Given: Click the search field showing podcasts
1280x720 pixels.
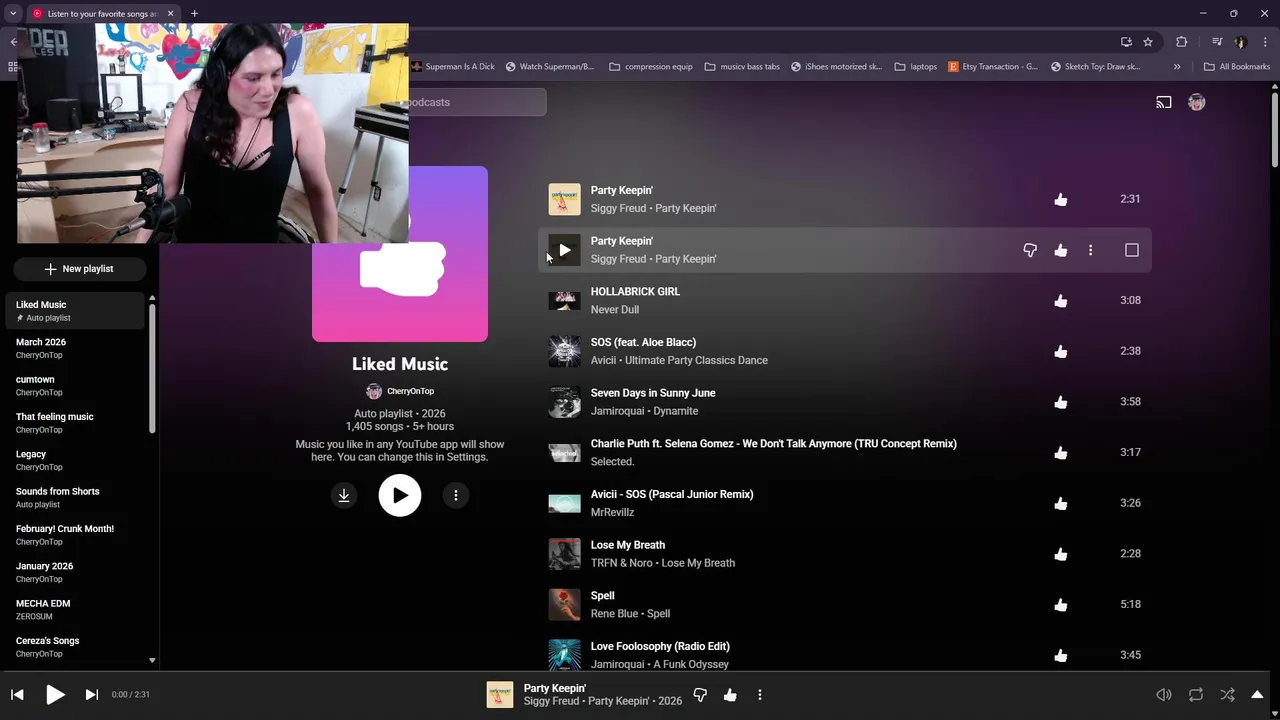Looking at the screenshot, I should (477, 102).
